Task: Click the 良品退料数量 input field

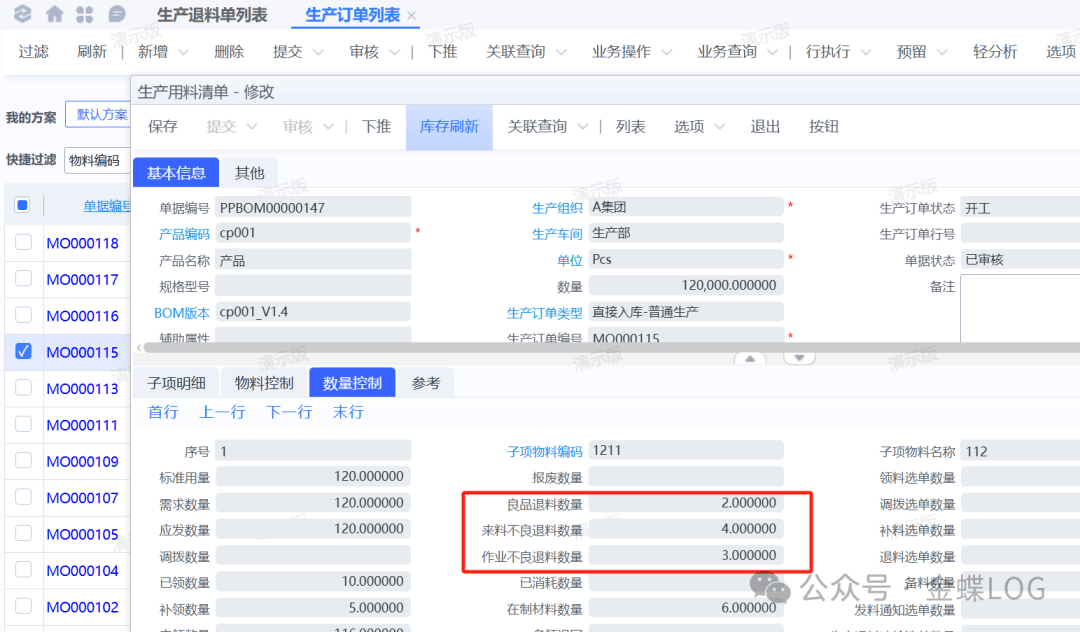Action: [x=685, y=503]
